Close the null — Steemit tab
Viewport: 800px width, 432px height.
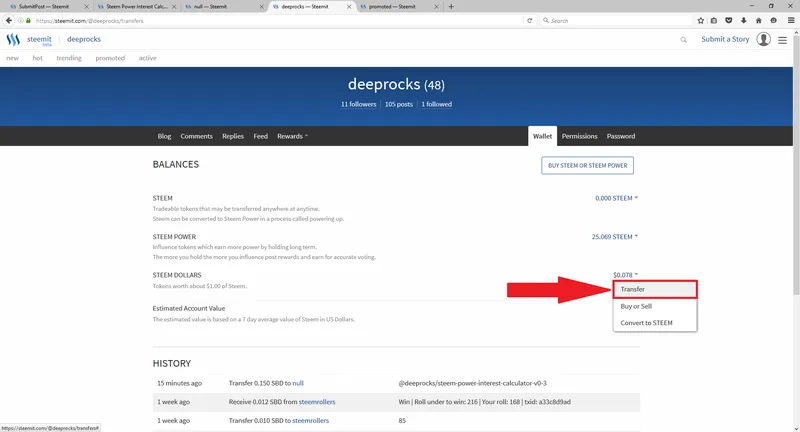pyautogui.click(x=262, y=7)
